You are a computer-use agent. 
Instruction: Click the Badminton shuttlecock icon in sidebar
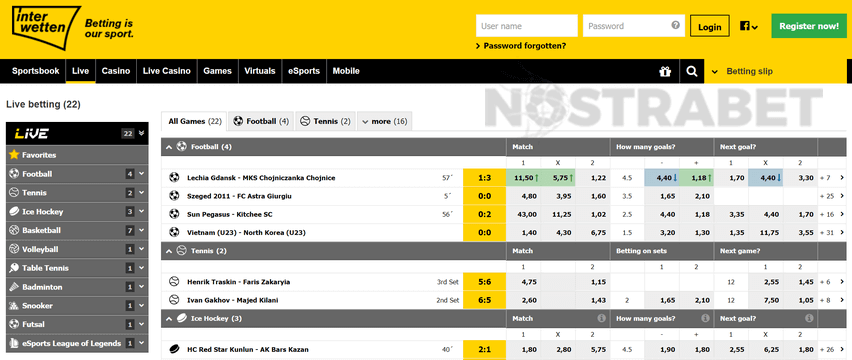tap(14, 287)
